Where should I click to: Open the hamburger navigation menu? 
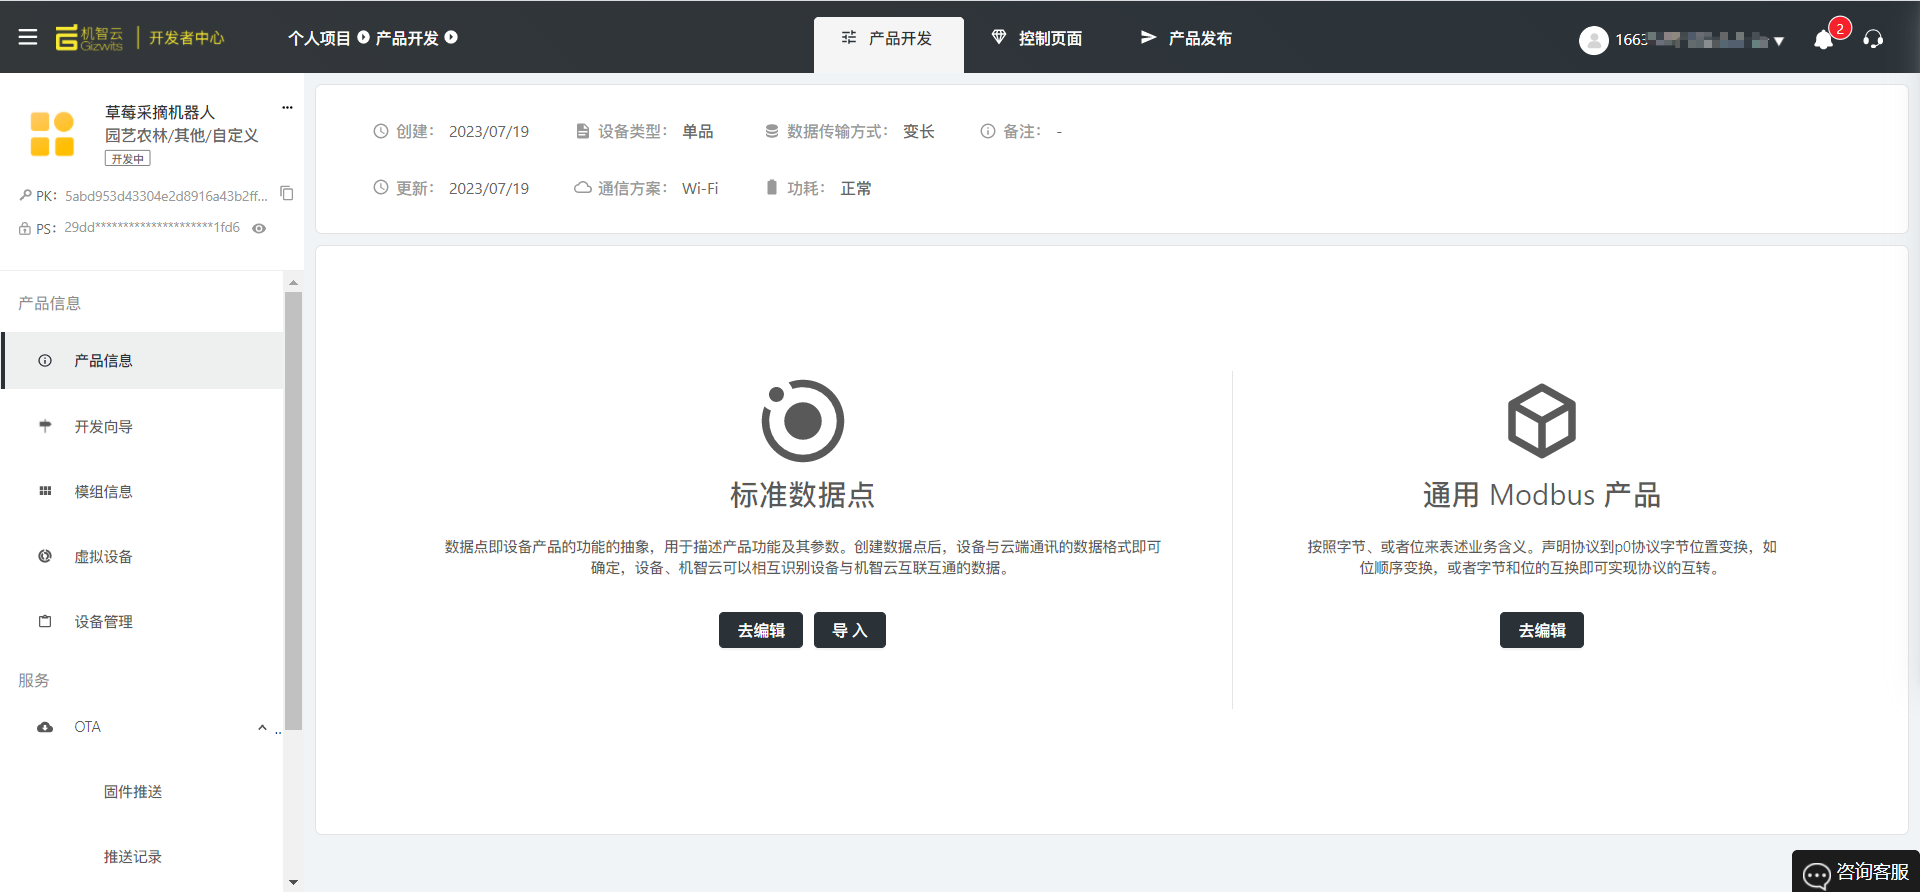tap(28, 37)
